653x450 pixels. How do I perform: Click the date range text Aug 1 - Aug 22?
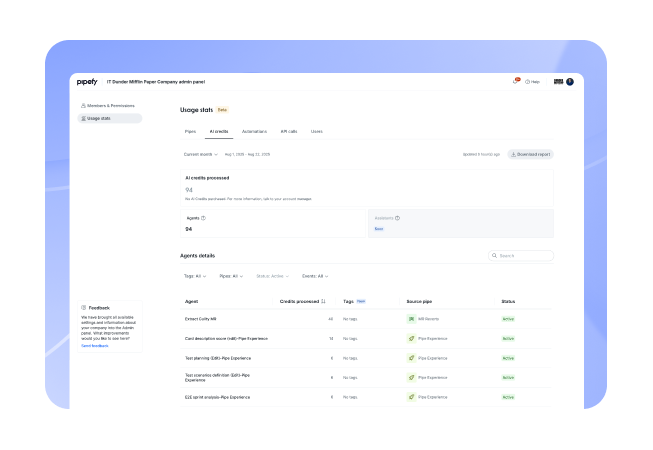point(247,154)
